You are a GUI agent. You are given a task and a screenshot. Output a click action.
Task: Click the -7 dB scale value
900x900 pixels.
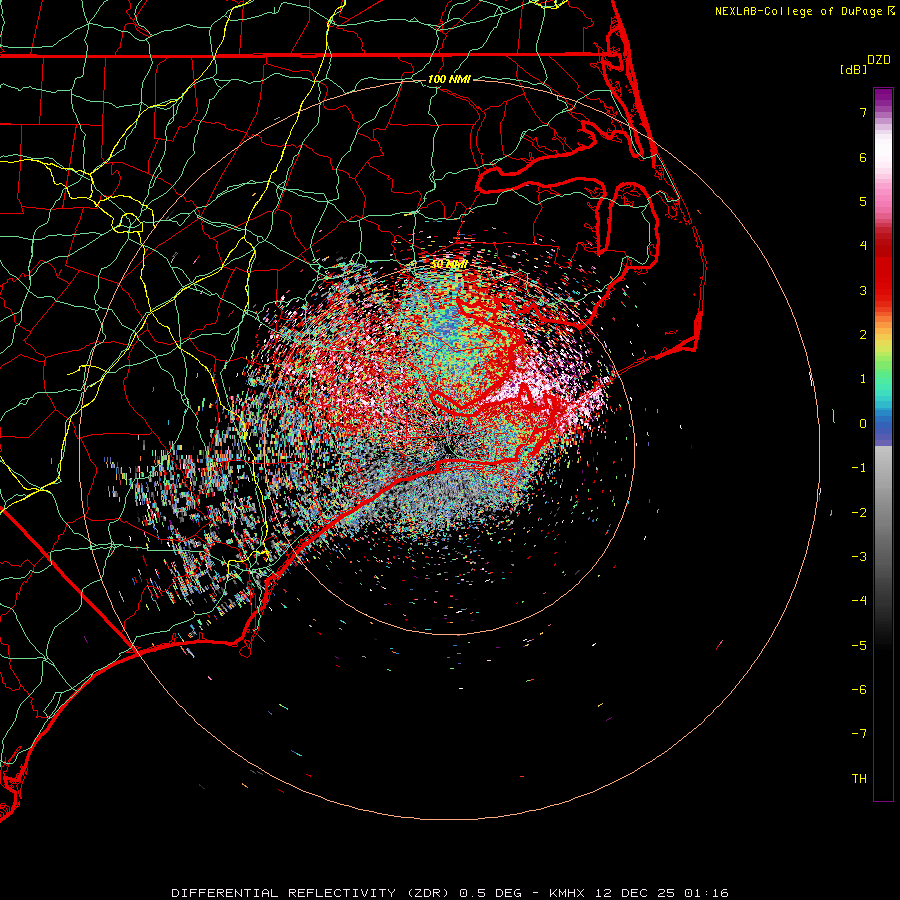tap(859, 734)
